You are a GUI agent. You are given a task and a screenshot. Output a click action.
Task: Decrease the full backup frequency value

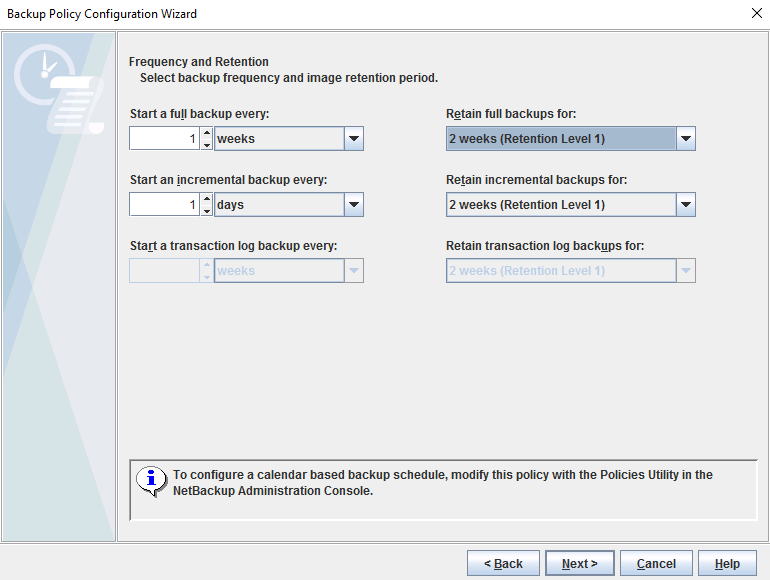207,145
